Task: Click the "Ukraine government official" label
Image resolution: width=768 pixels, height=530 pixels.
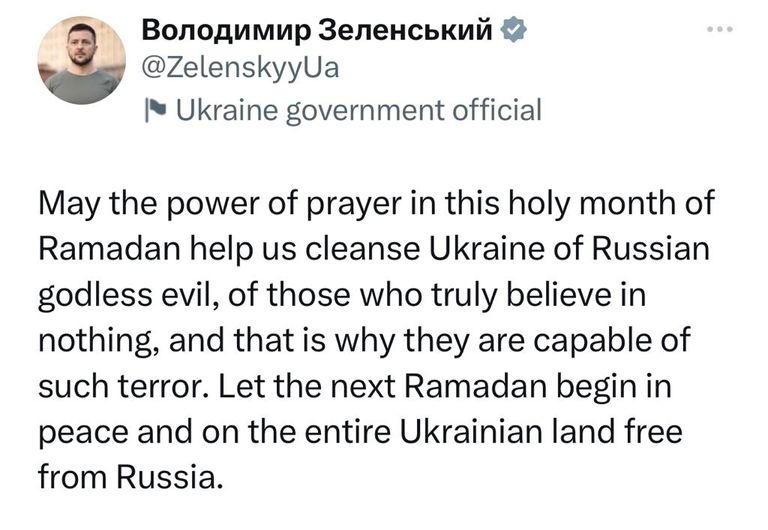Action: click(x=356, y=109)
